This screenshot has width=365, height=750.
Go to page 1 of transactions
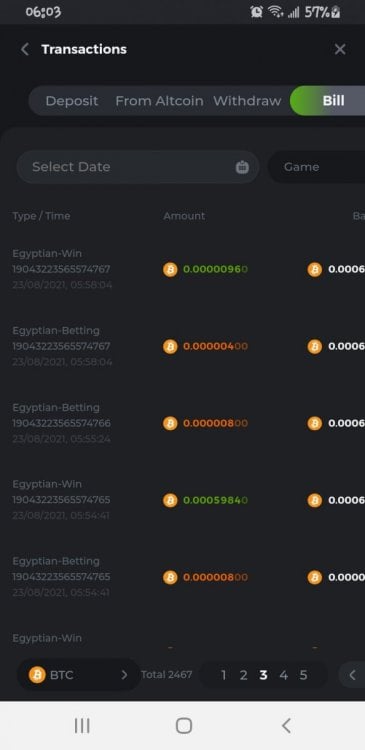click(x=223, y=675)
